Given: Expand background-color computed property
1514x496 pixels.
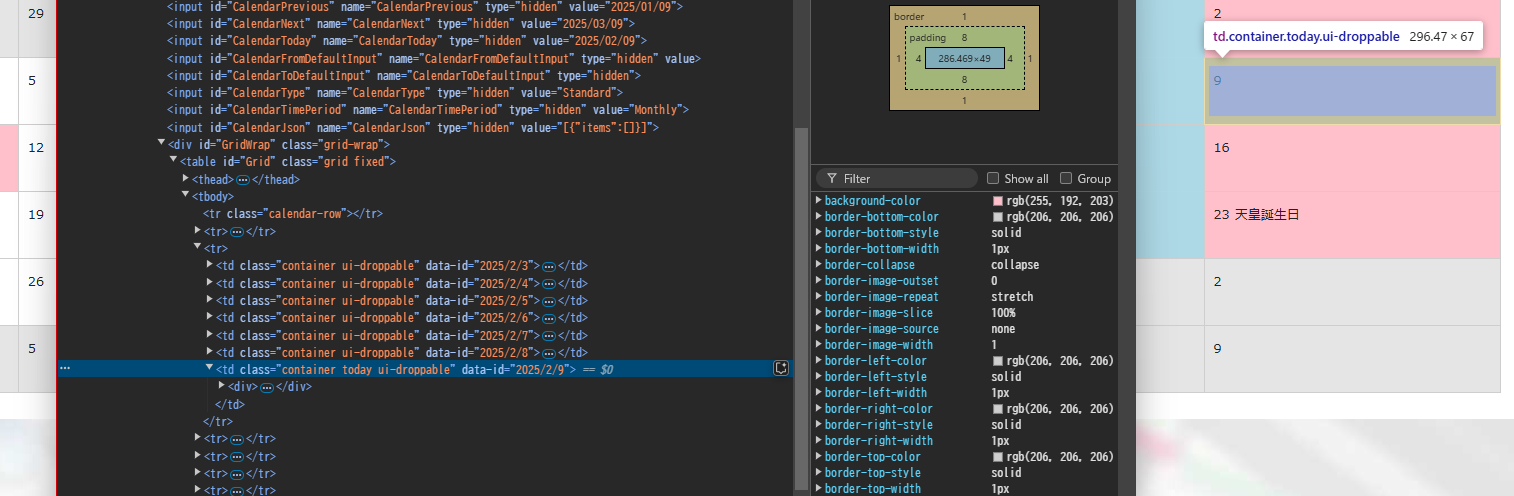Looking at the screenshot, I should [819, 200].
